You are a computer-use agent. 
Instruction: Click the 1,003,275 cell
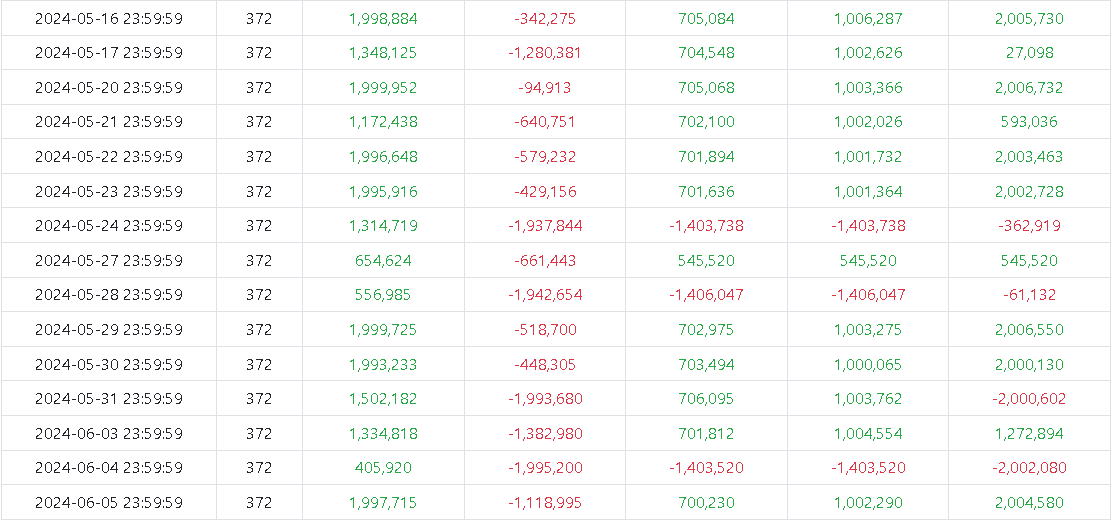coord(867,330)
